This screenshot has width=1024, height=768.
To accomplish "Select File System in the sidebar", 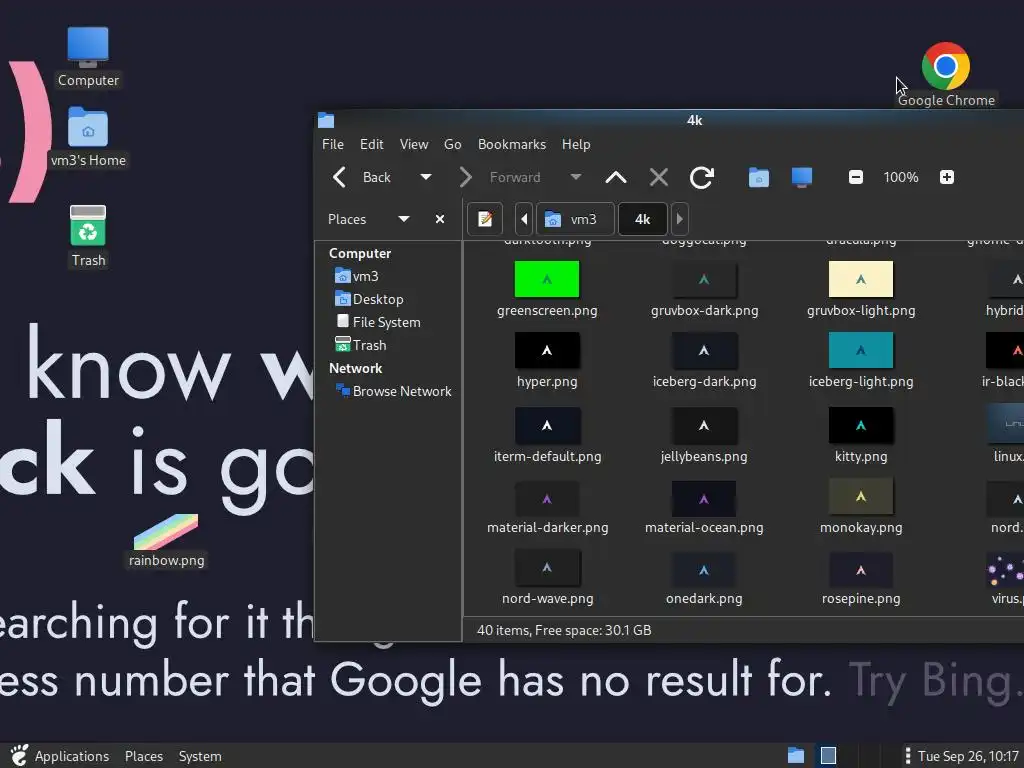I will click(386, 322).
